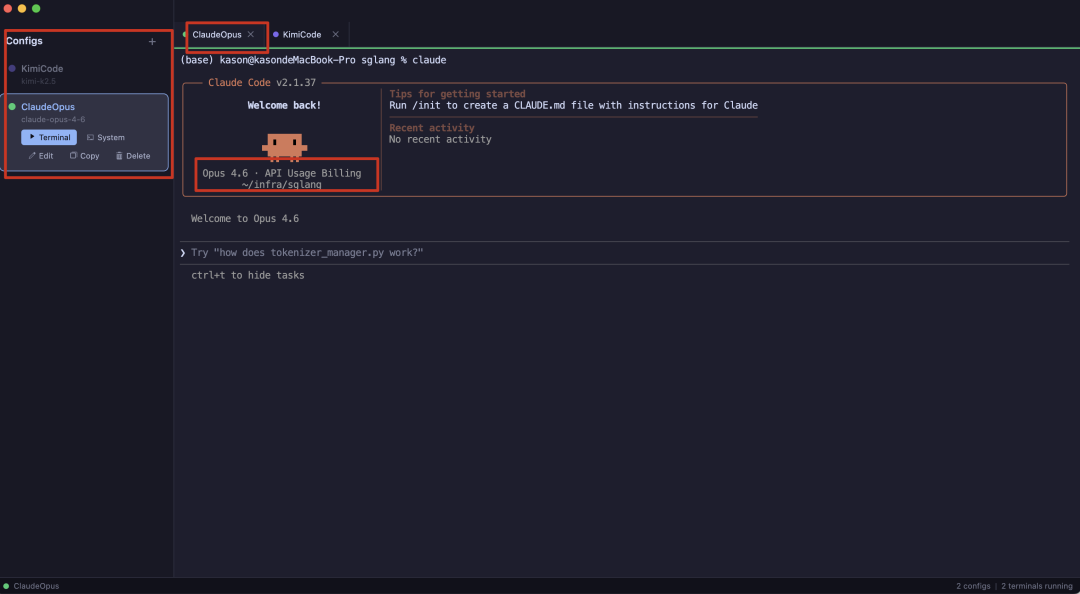The height and width of the screenshot is (594, 1080).
Task: Click the clipboard icon on Copy
Action: coord(73,156)
